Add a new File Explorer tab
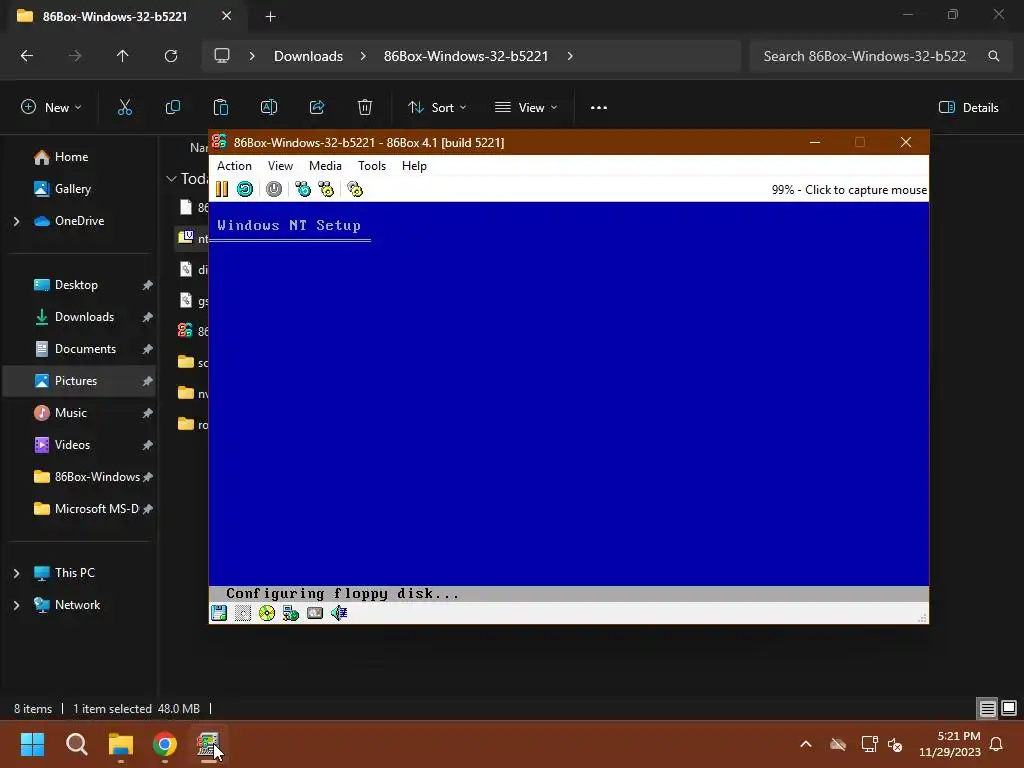 pyautogui.click(x=270, y=16)
